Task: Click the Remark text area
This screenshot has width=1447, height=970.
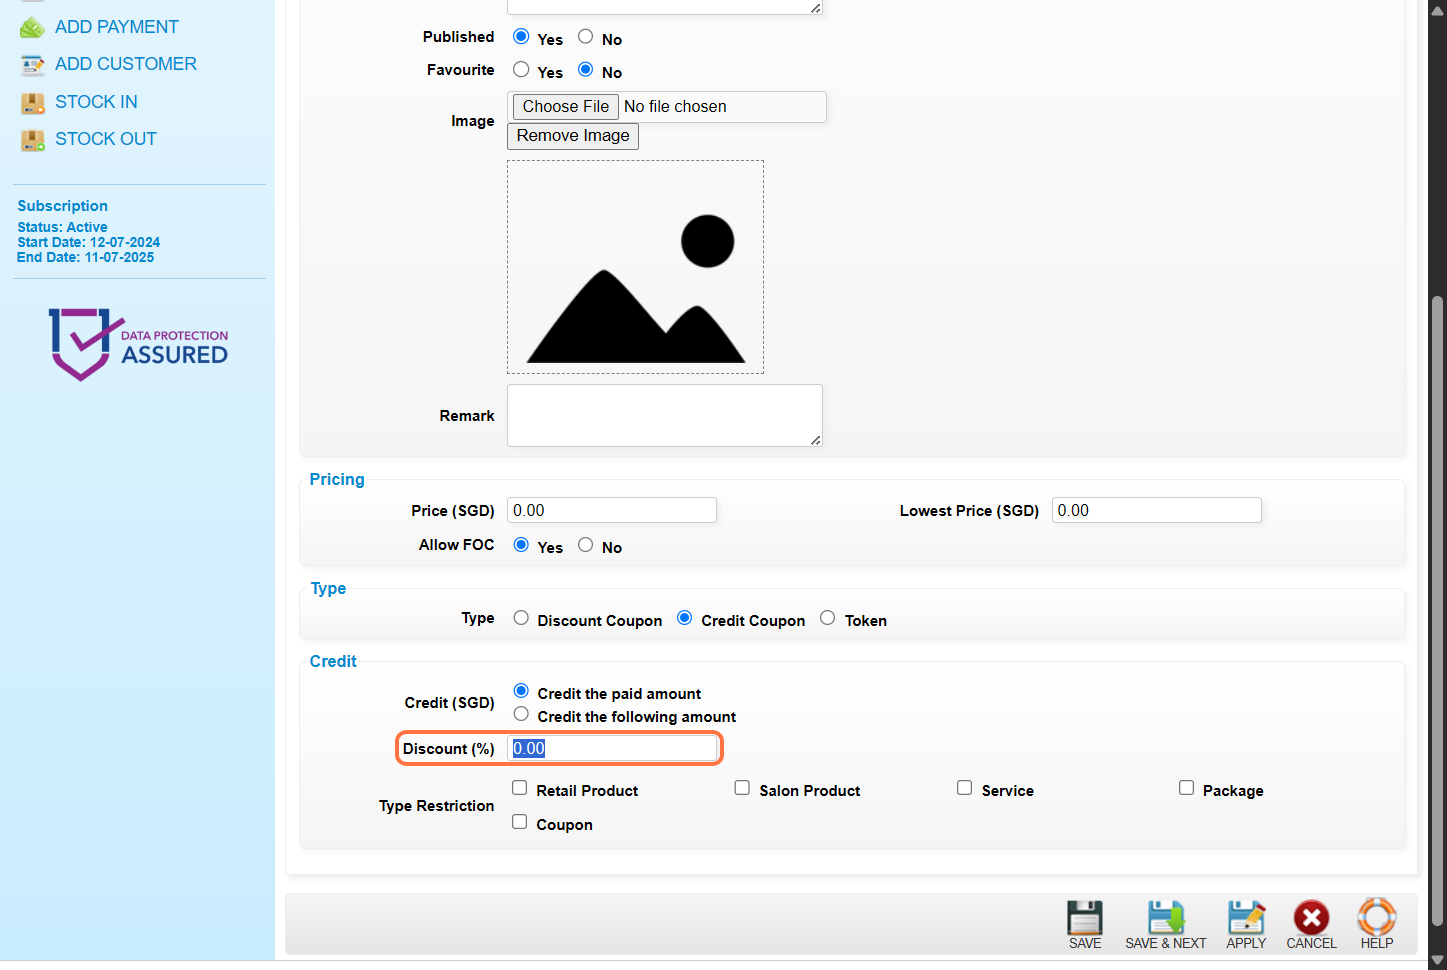Action: point(664,415)
